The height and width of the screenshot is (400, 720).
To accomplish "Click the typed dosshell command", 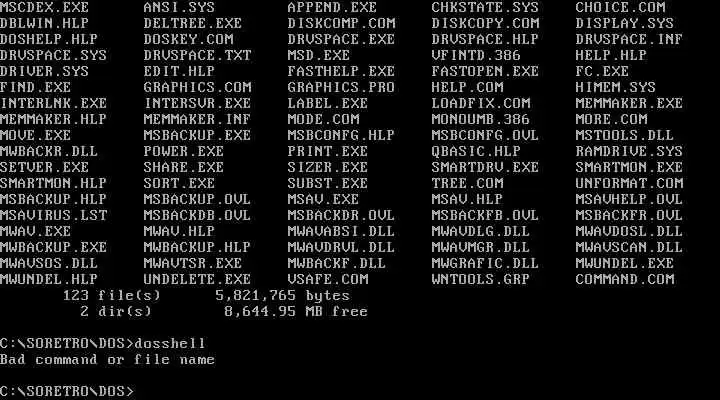I will (170, 344).
